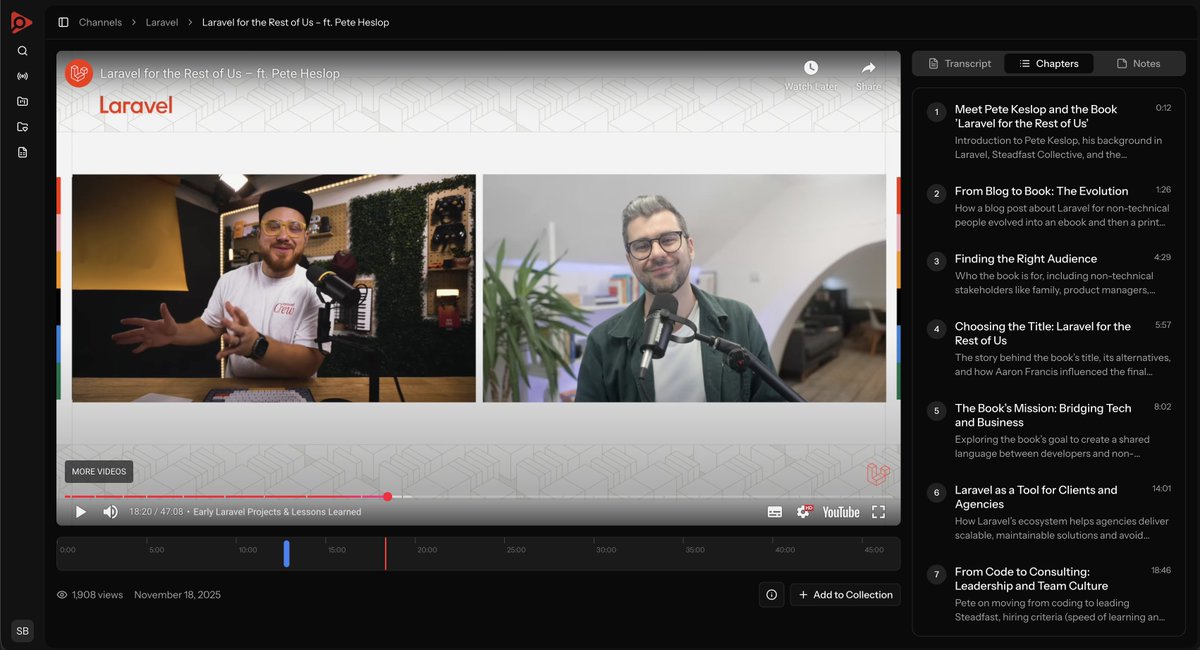
Task: Mute the video with the volume icon
Action: (110, 512)
